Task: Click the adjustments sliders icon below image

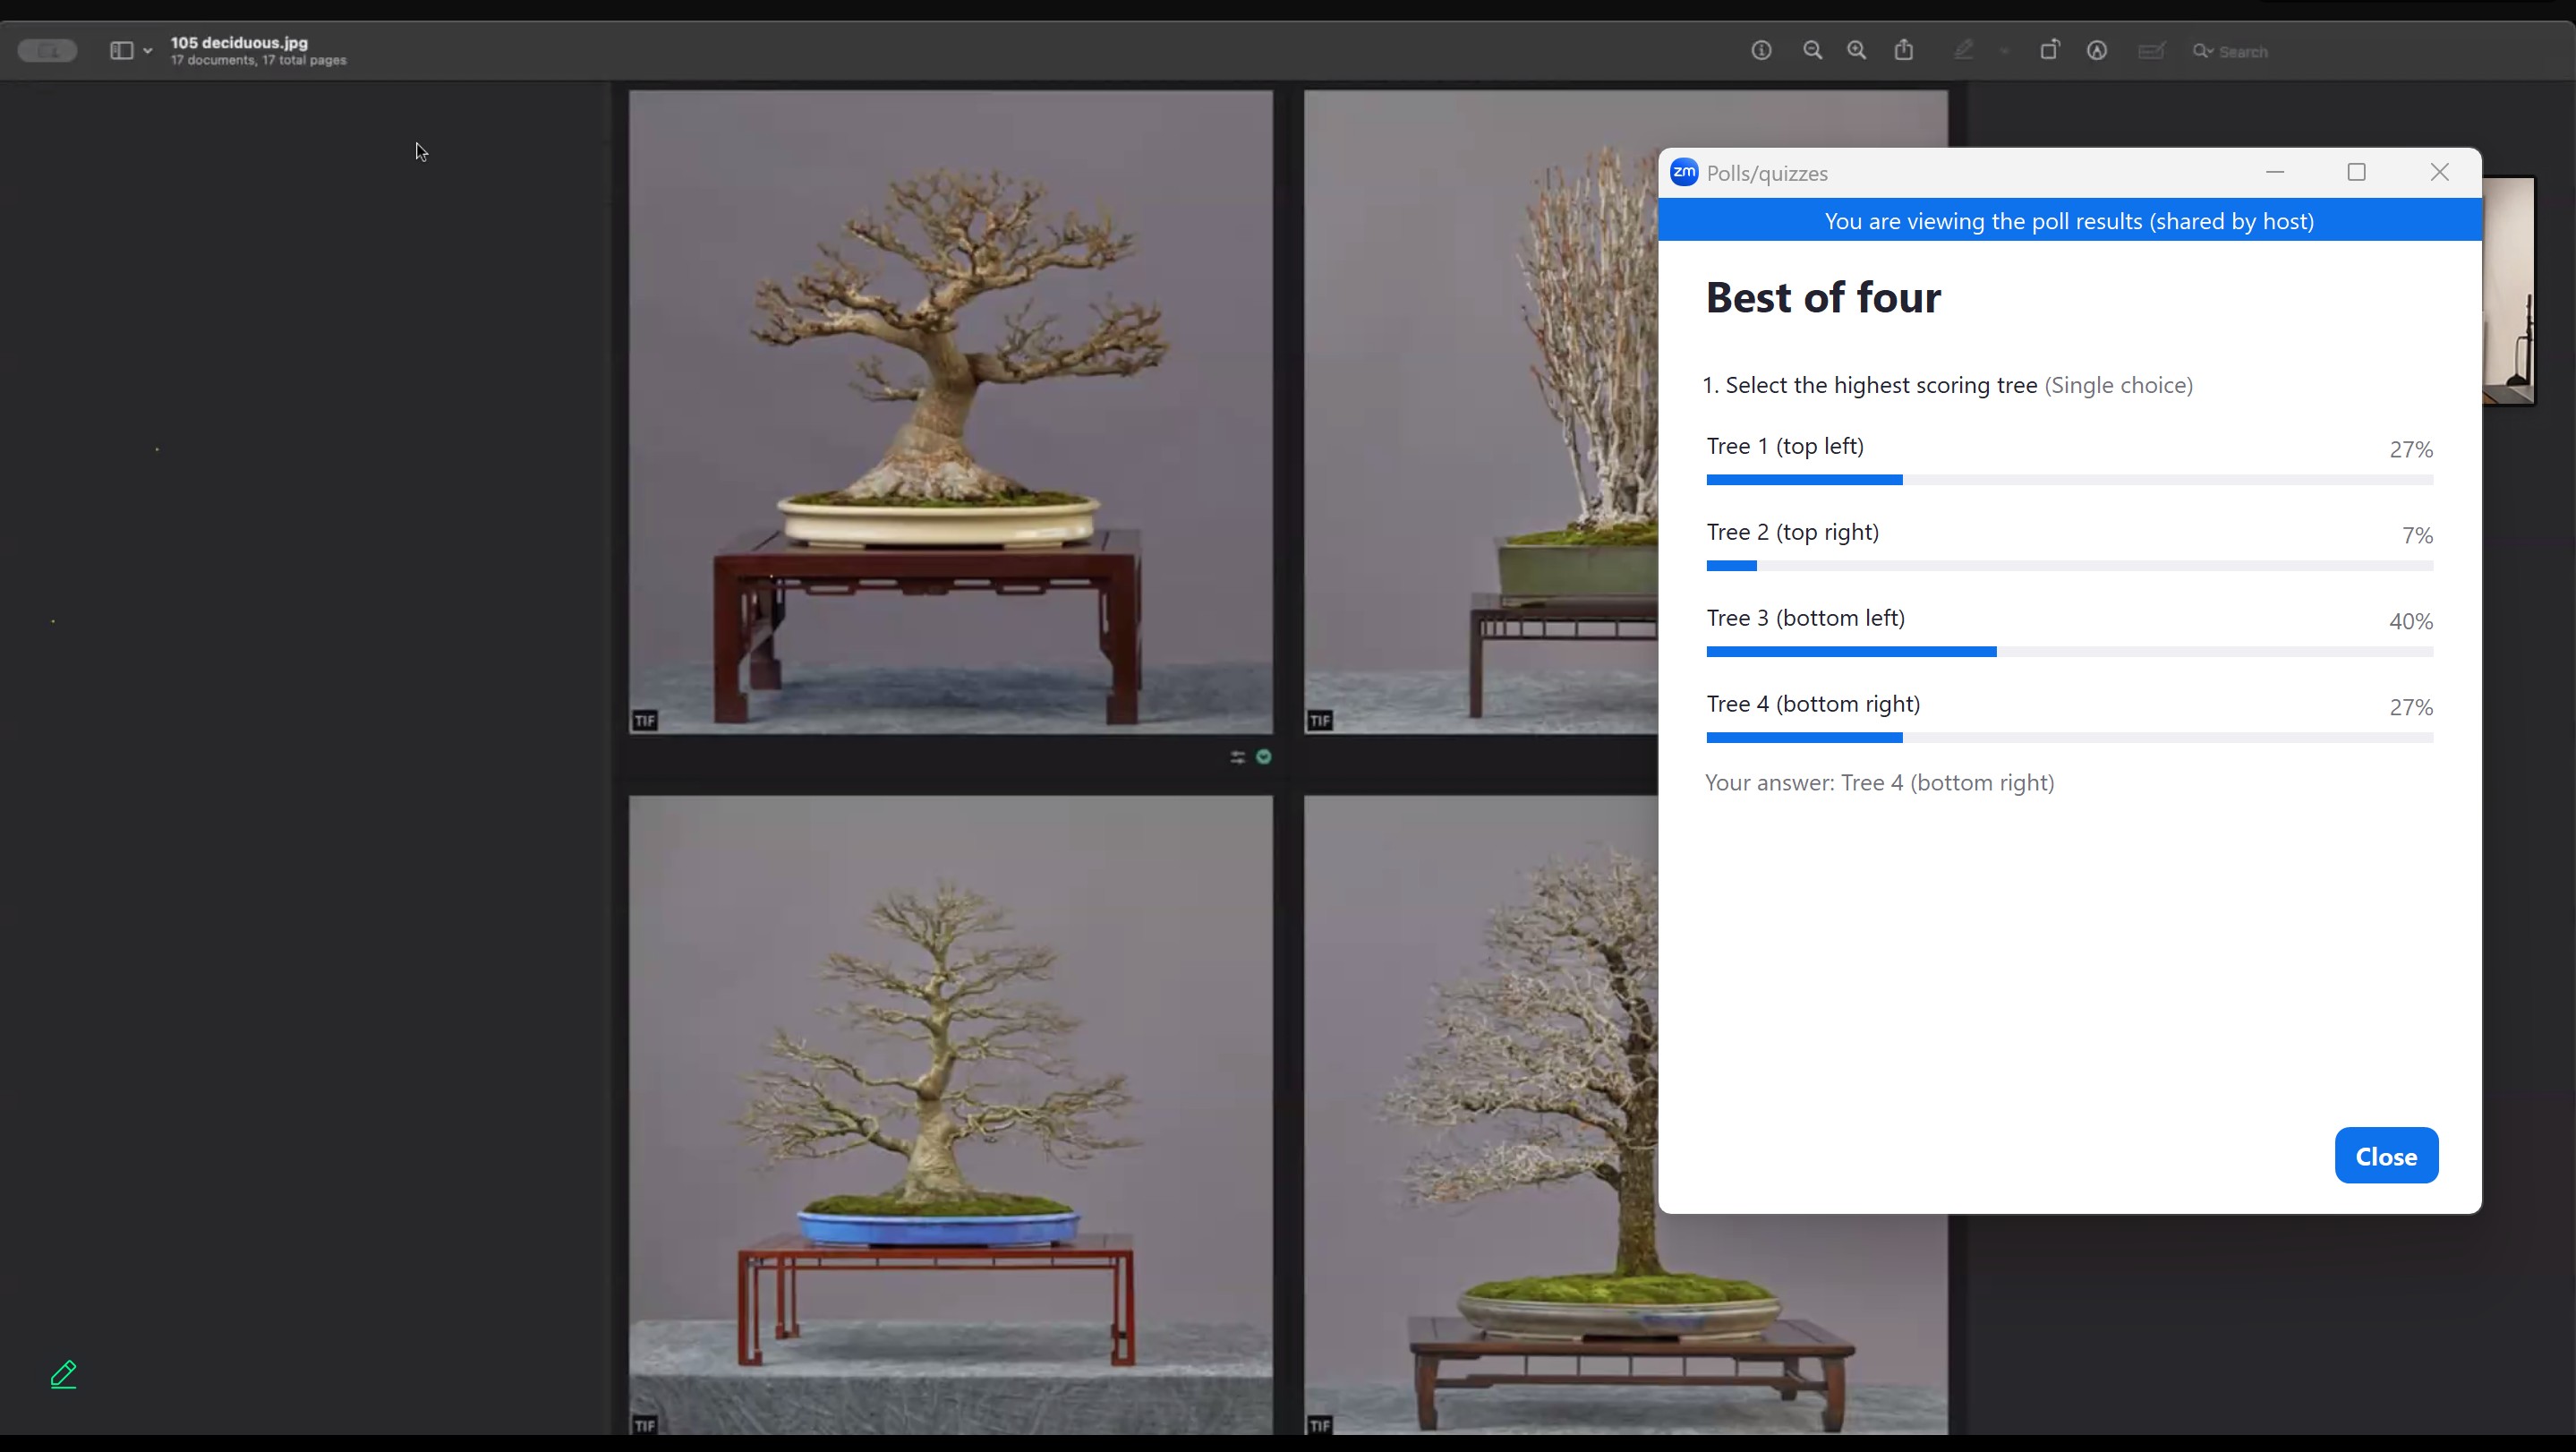Action: coord(1238,758)
